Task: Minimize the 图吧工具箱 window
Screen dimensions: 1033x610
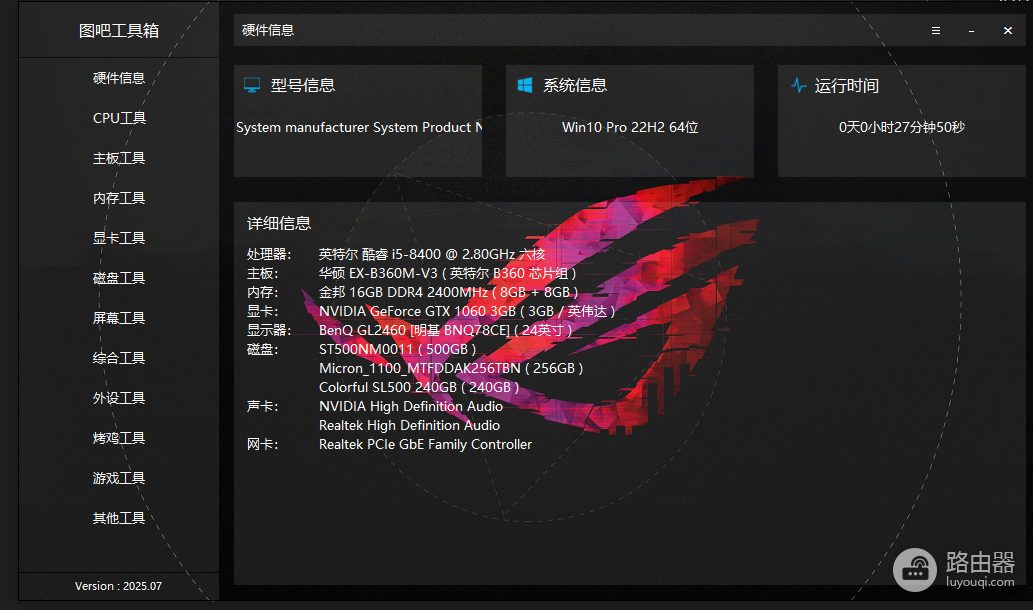Action: (x=971, y=31)
